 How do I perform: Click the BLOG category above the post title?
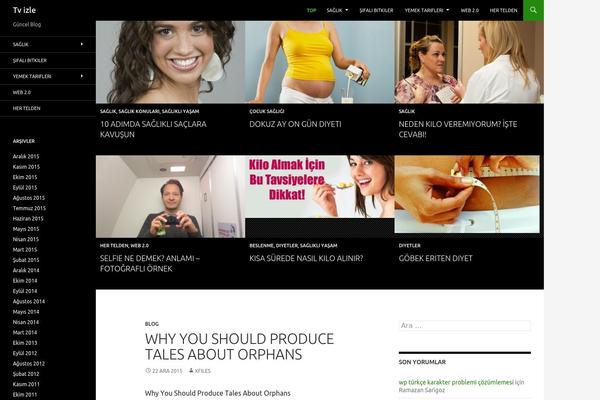pyautogui.click(x=152, y=324)
